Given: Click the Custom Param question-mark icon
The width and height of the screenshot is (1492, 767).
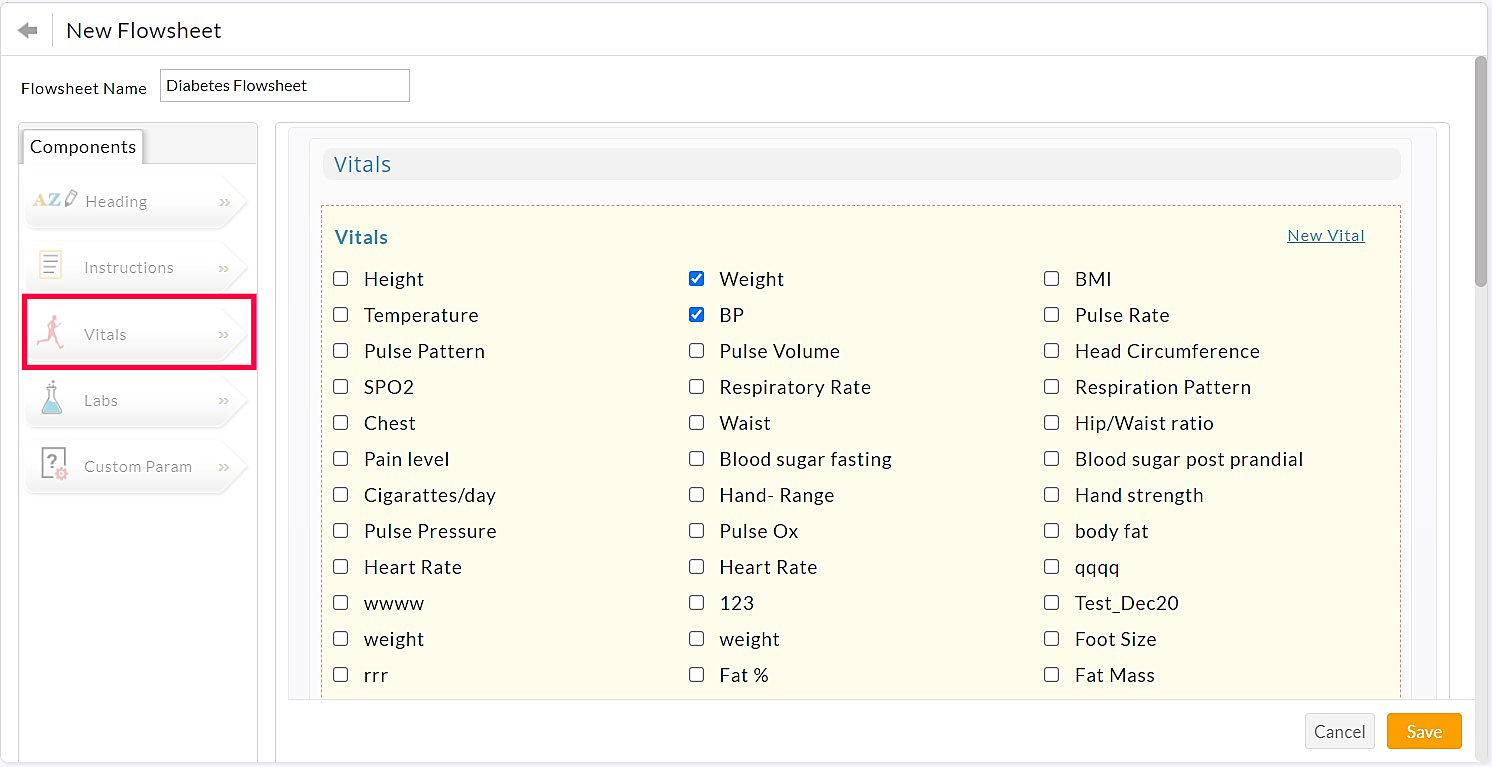Looking at the screenshot, I should pos(53,465).
